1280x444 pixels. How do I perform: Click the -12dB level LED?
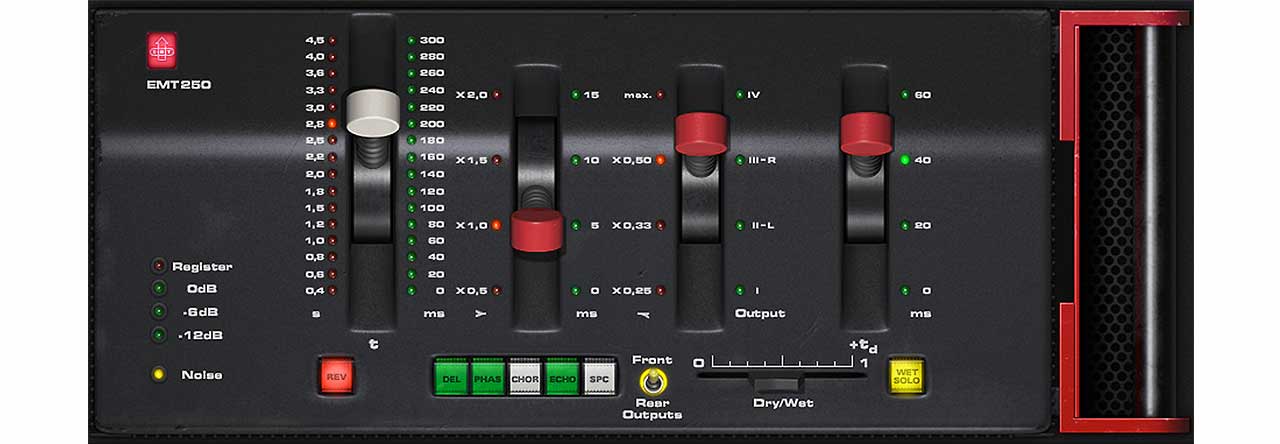tap(158, 335)
